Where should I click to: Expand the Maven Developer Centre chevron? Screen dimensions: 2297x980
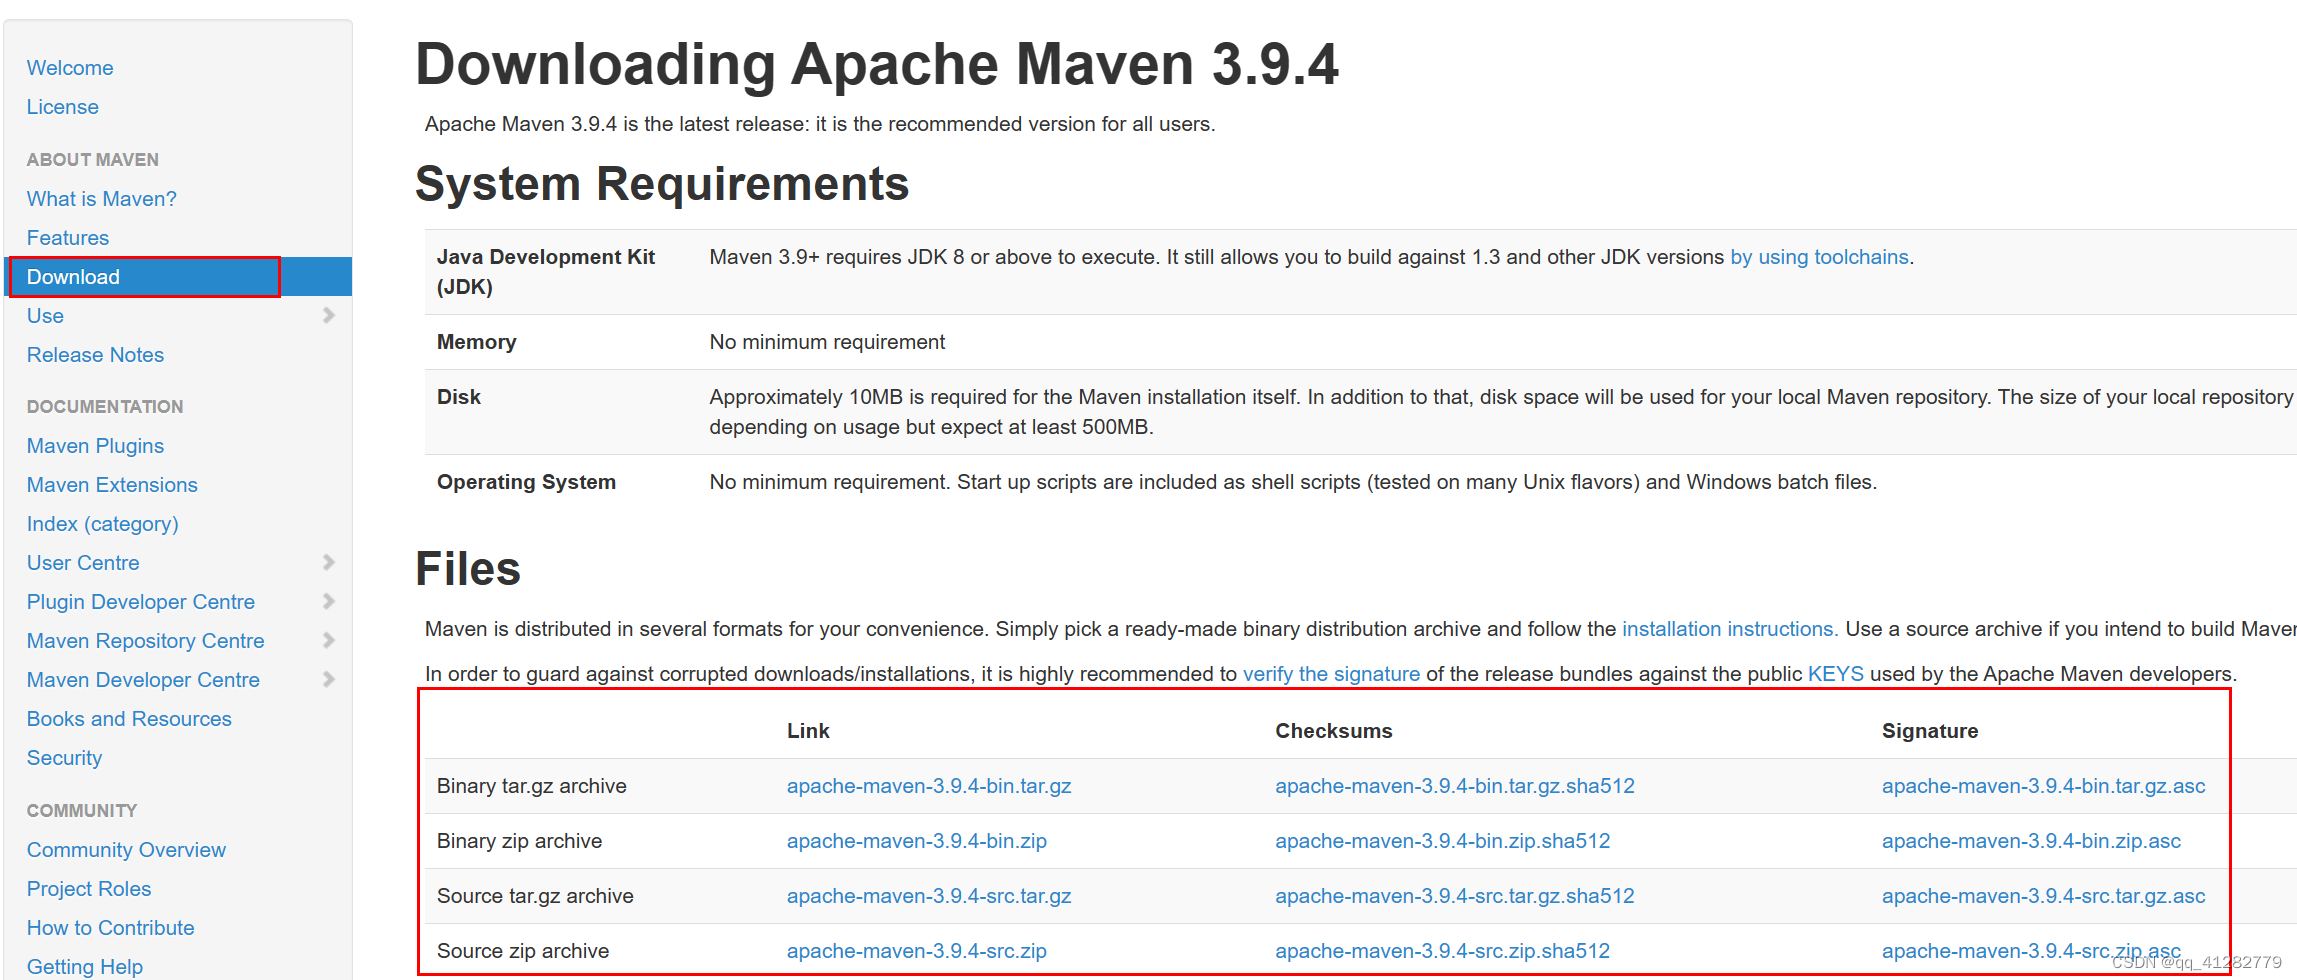[x=328, y=679]
